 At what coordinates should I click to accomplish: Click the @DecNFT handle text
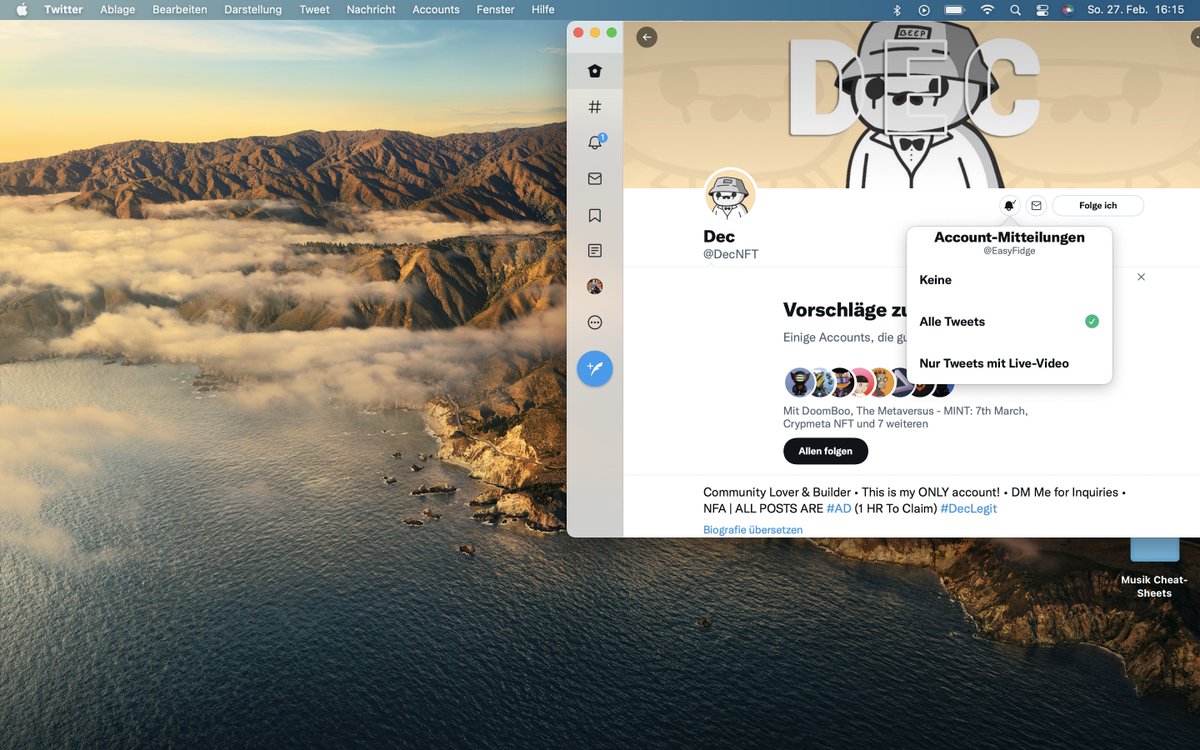pyautogui.click(x=731, y=254)
